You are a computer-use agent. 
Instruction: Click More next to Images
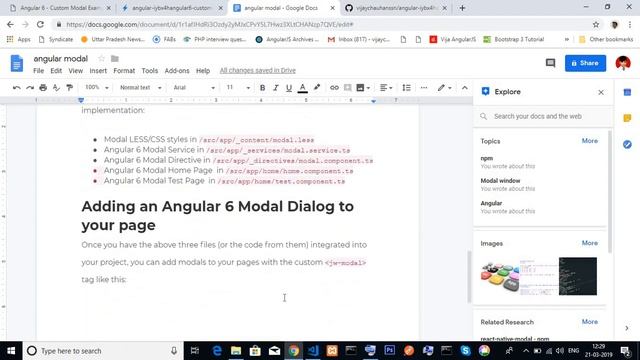click(589, 243)
